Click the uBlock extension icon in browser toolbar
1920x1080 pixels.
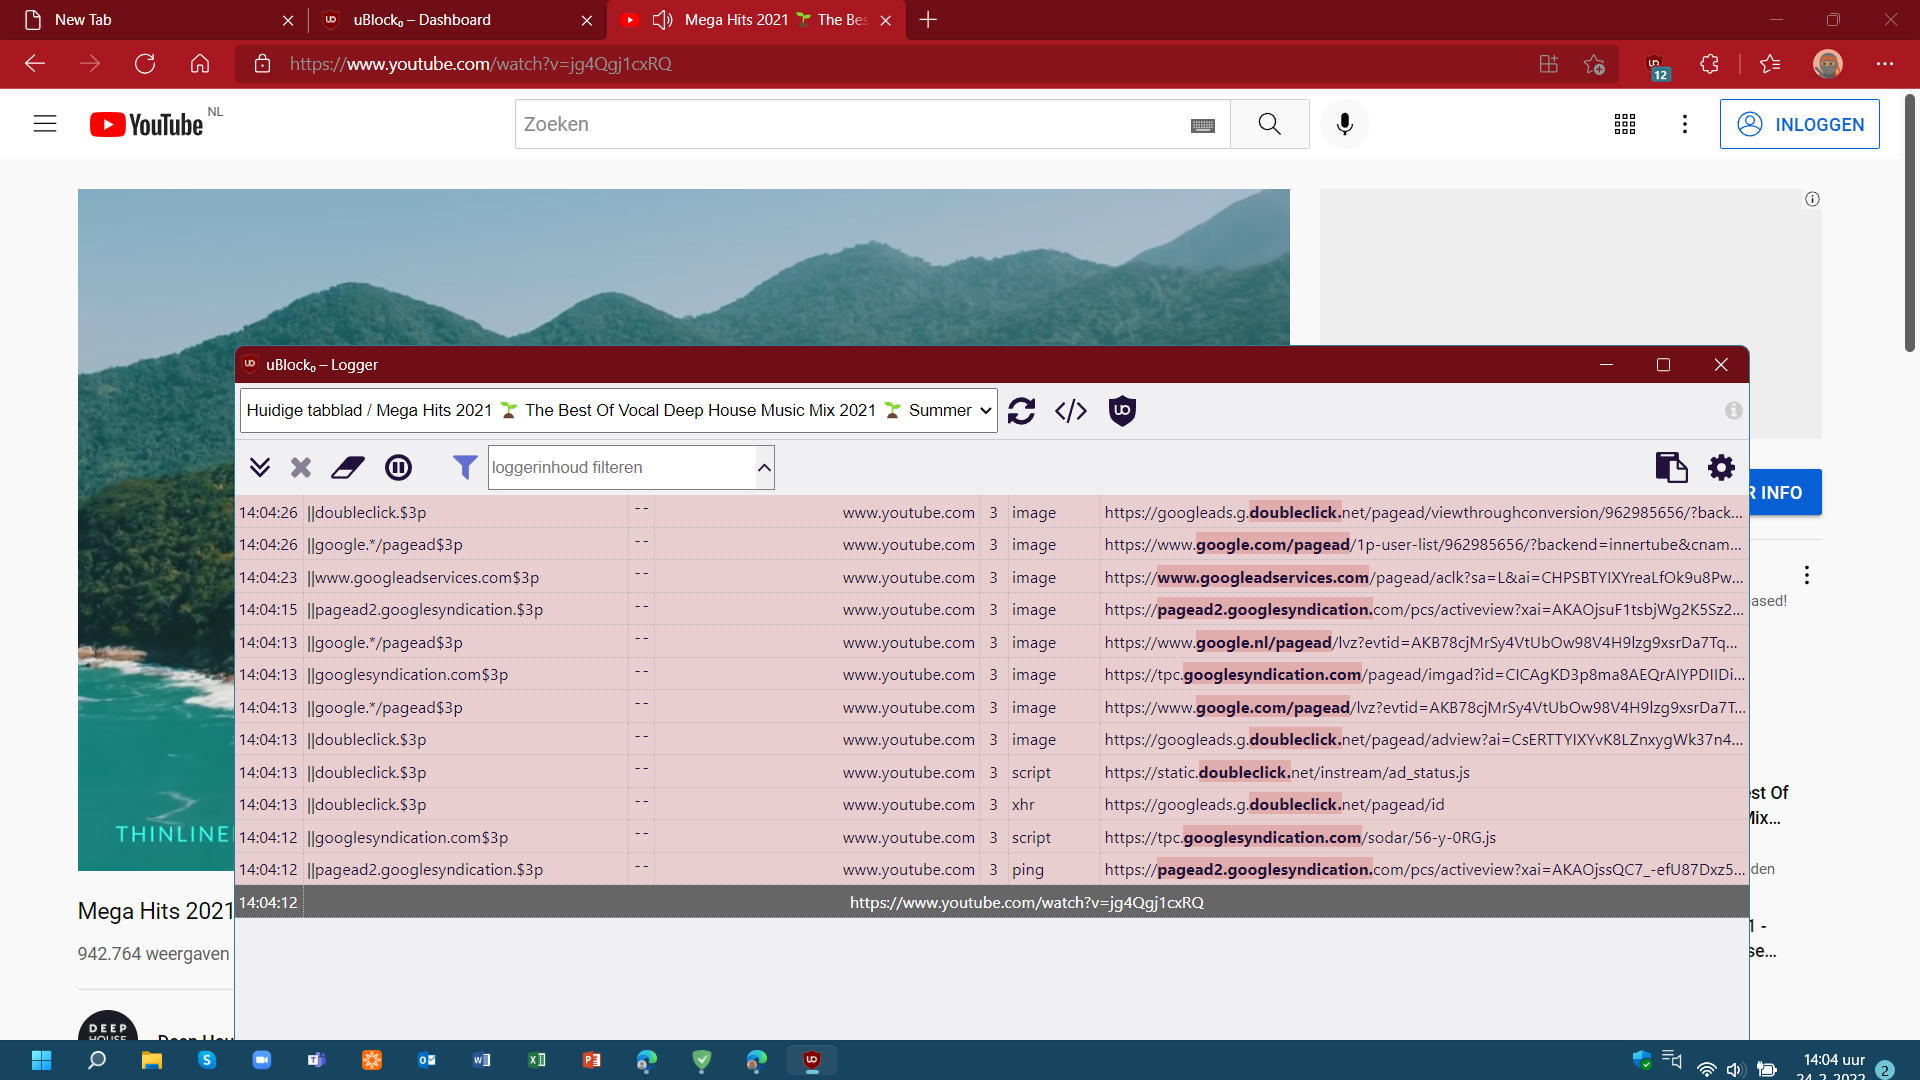[1656, 64]
